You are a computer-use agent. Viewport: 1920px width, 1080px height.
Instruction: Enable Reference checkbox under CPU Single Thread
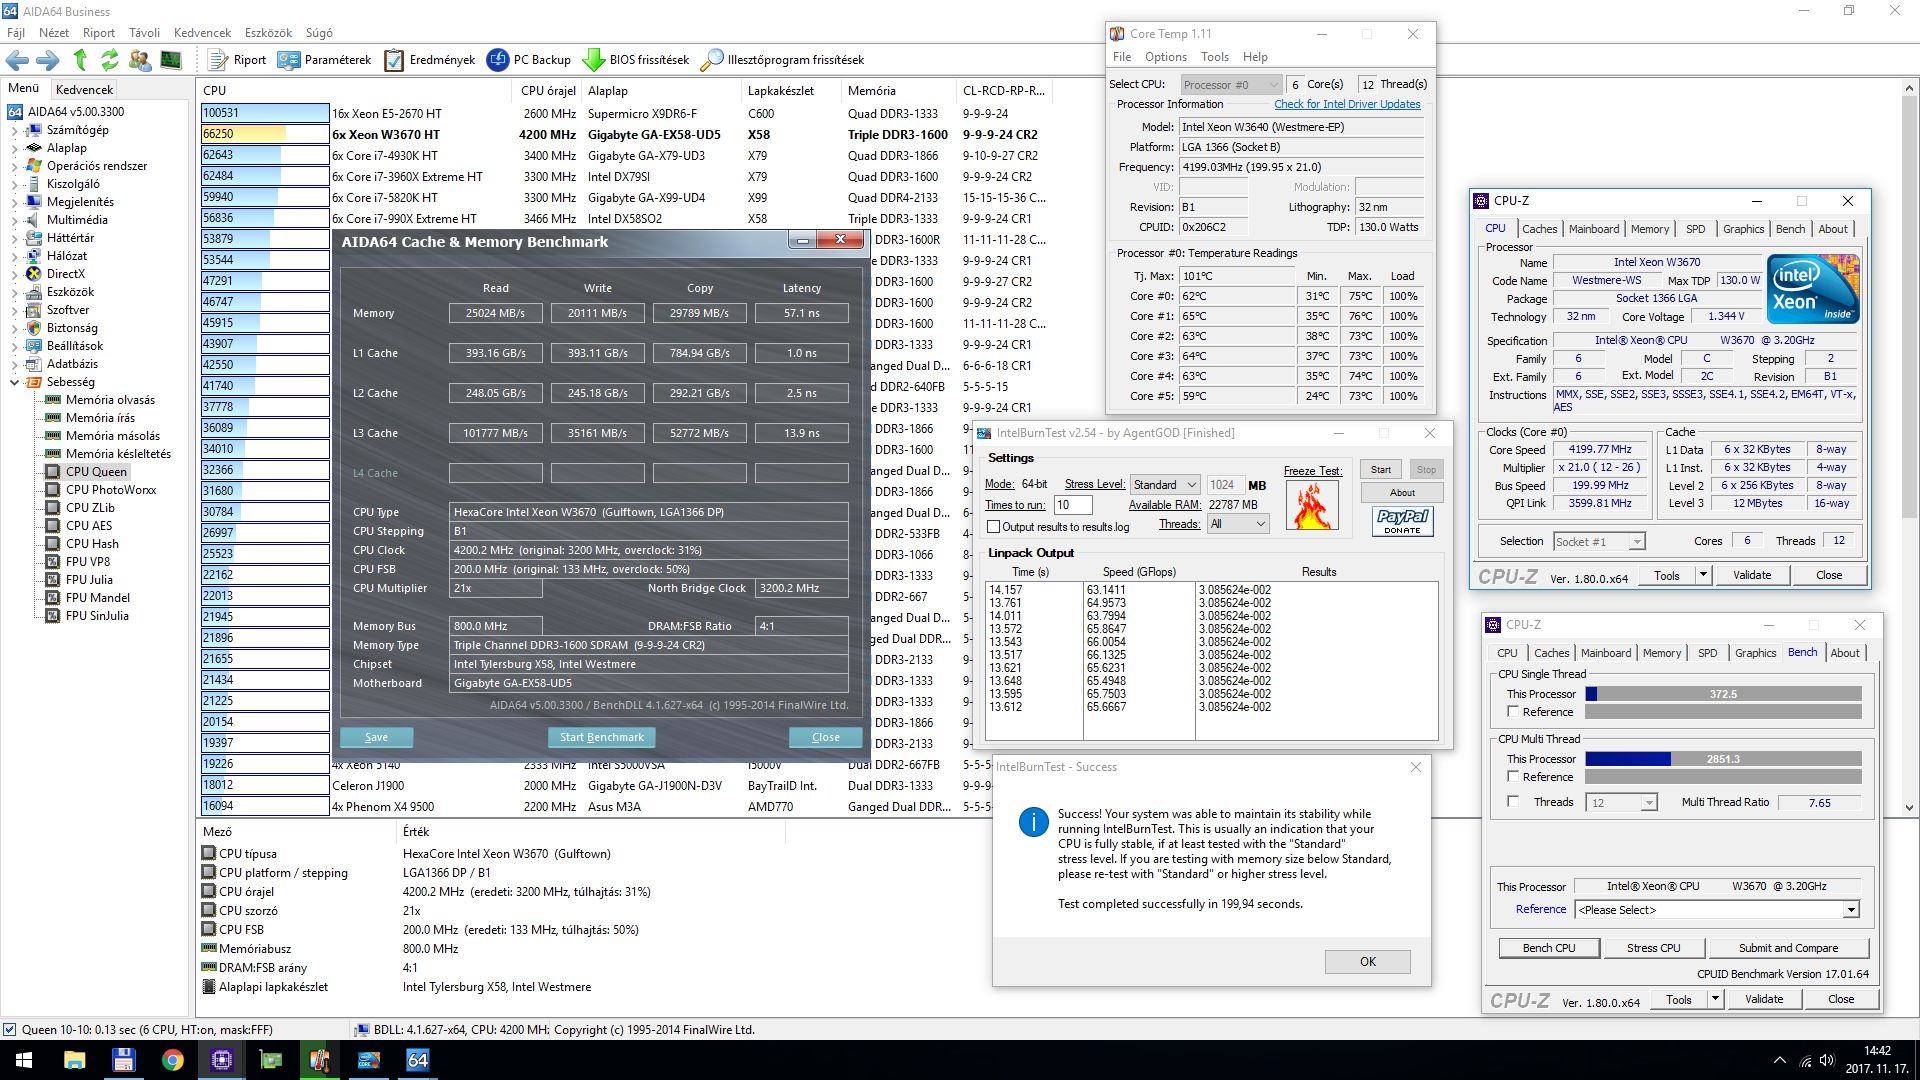tap(1513, 711)
